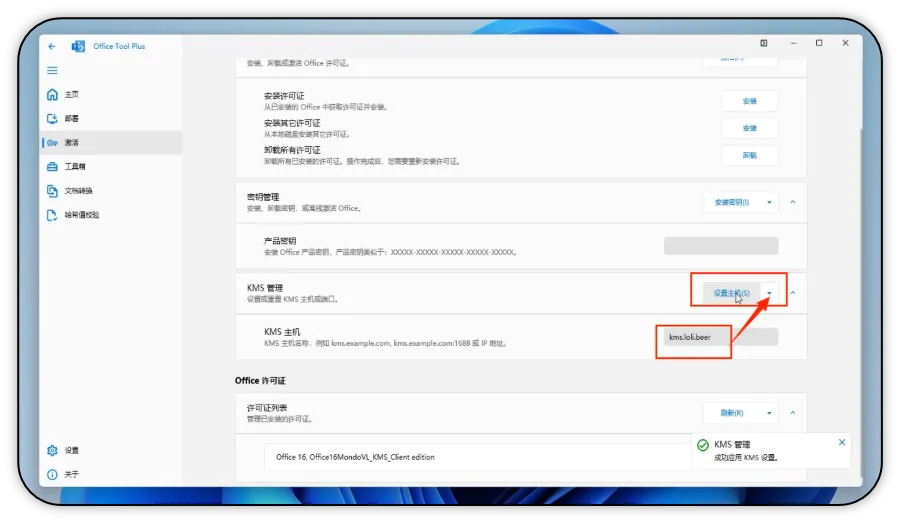Click 安装 button for 安装其它许可证
Viewport: 900px width, 523px height.
point(750,128)
